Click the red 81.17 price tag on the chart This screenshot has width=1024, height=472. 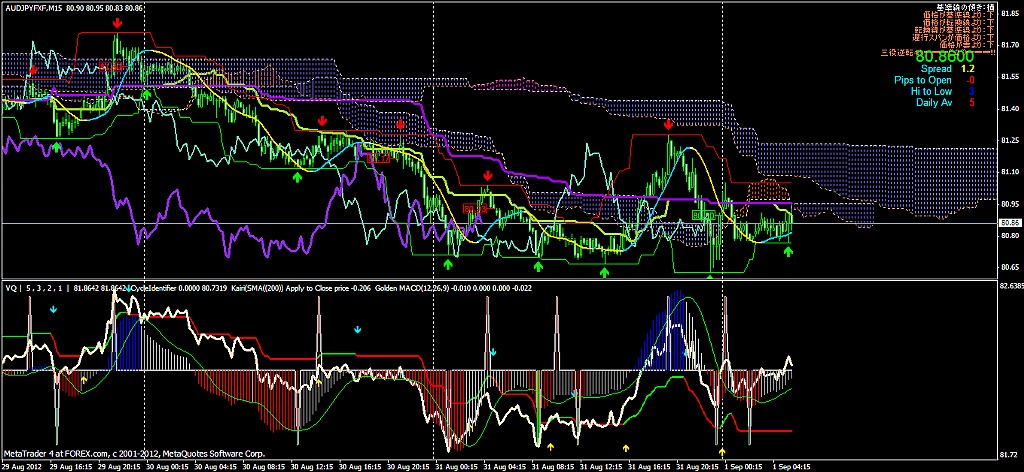point(380,158)
